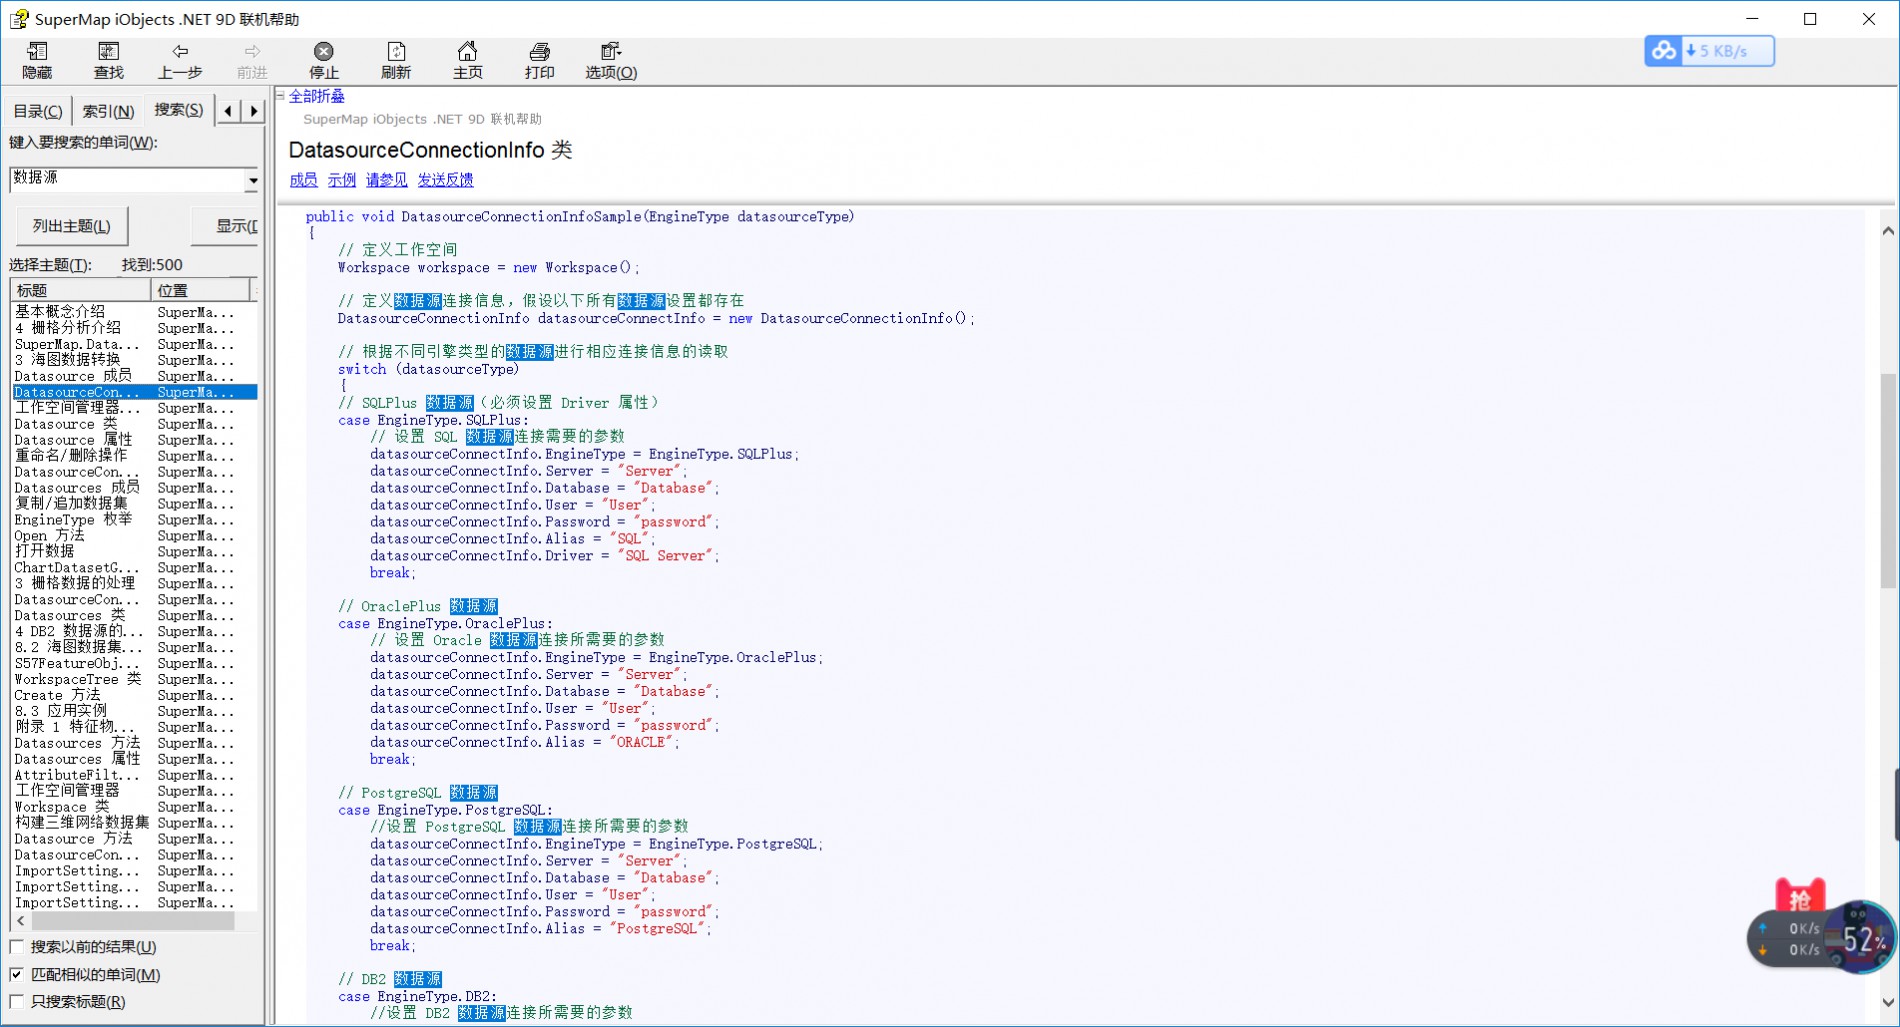Click the search word input field
This screenshot has width=1900, height=1027.
(x=127, y=178)
